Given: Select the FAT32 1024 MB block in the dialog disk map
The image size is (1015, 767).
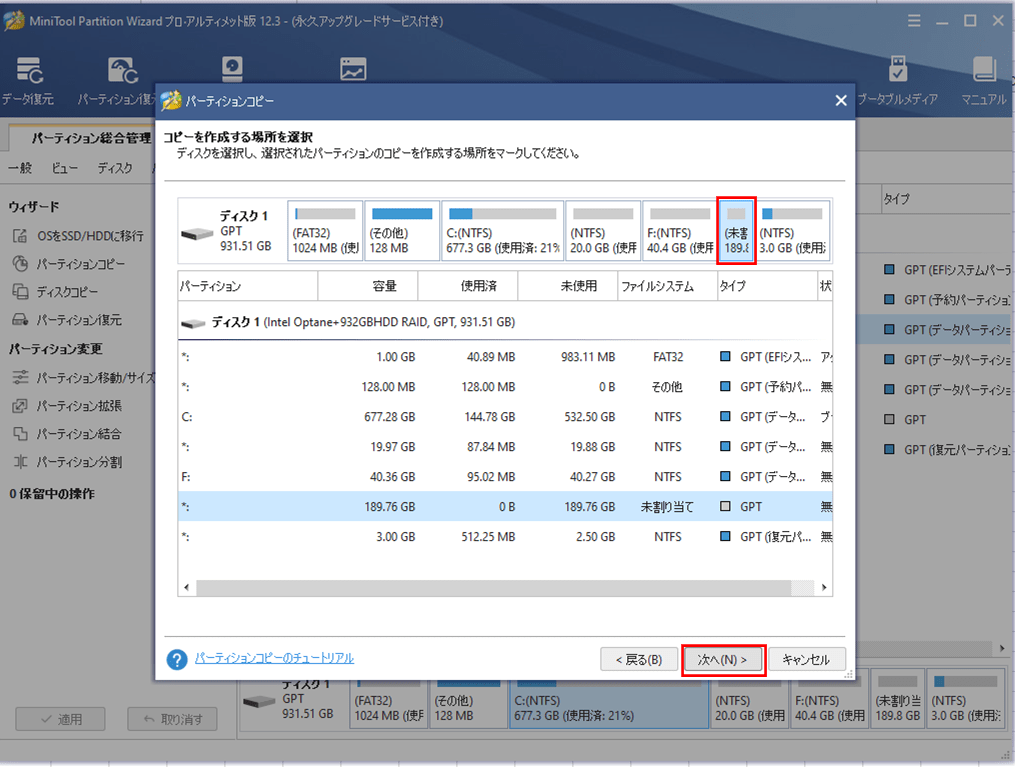Looking at the screenshot, I should [x=325, y=230].
